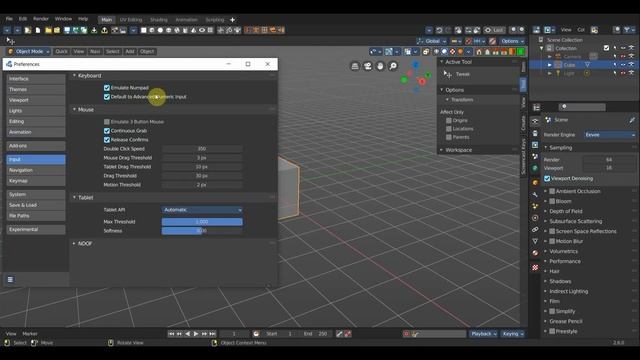This screenshot has height=360, width=640.
Task: Open the View Layer properties tab icon
Action: pos(535,145)
